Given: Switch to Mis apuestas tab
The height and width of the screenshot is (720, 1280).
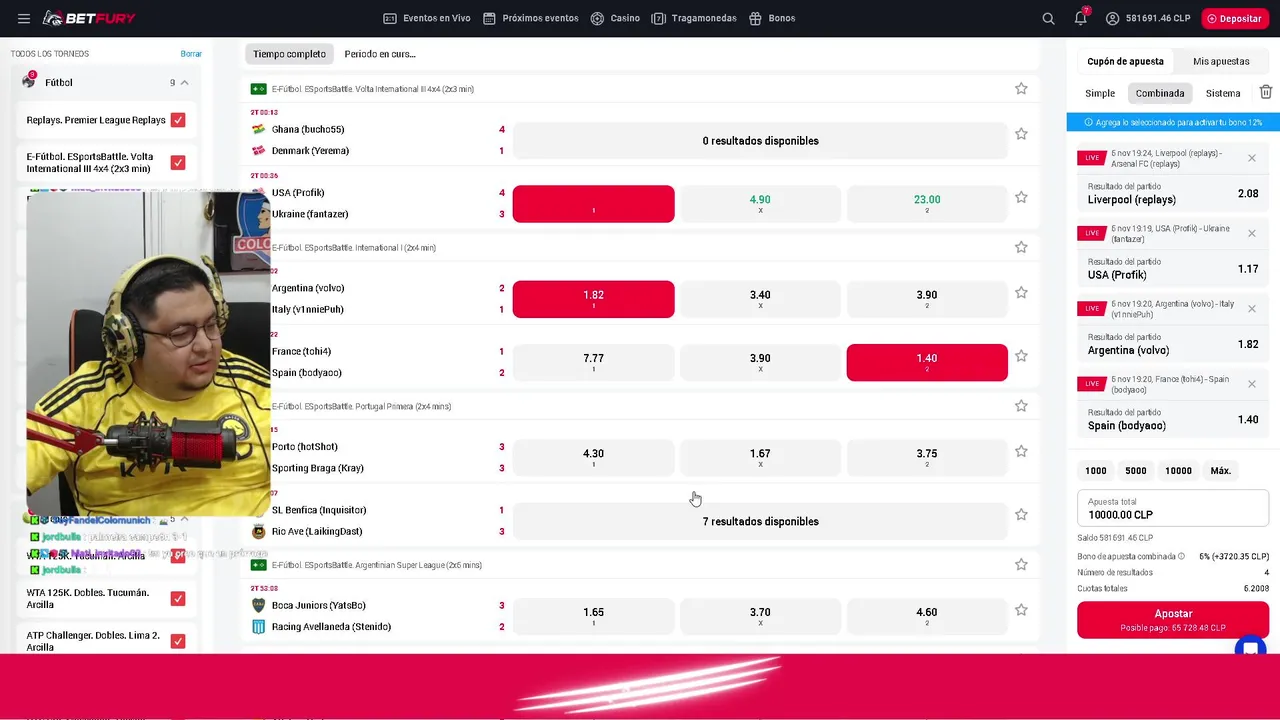Looking at the screenshot, I should coord(1221,61).
